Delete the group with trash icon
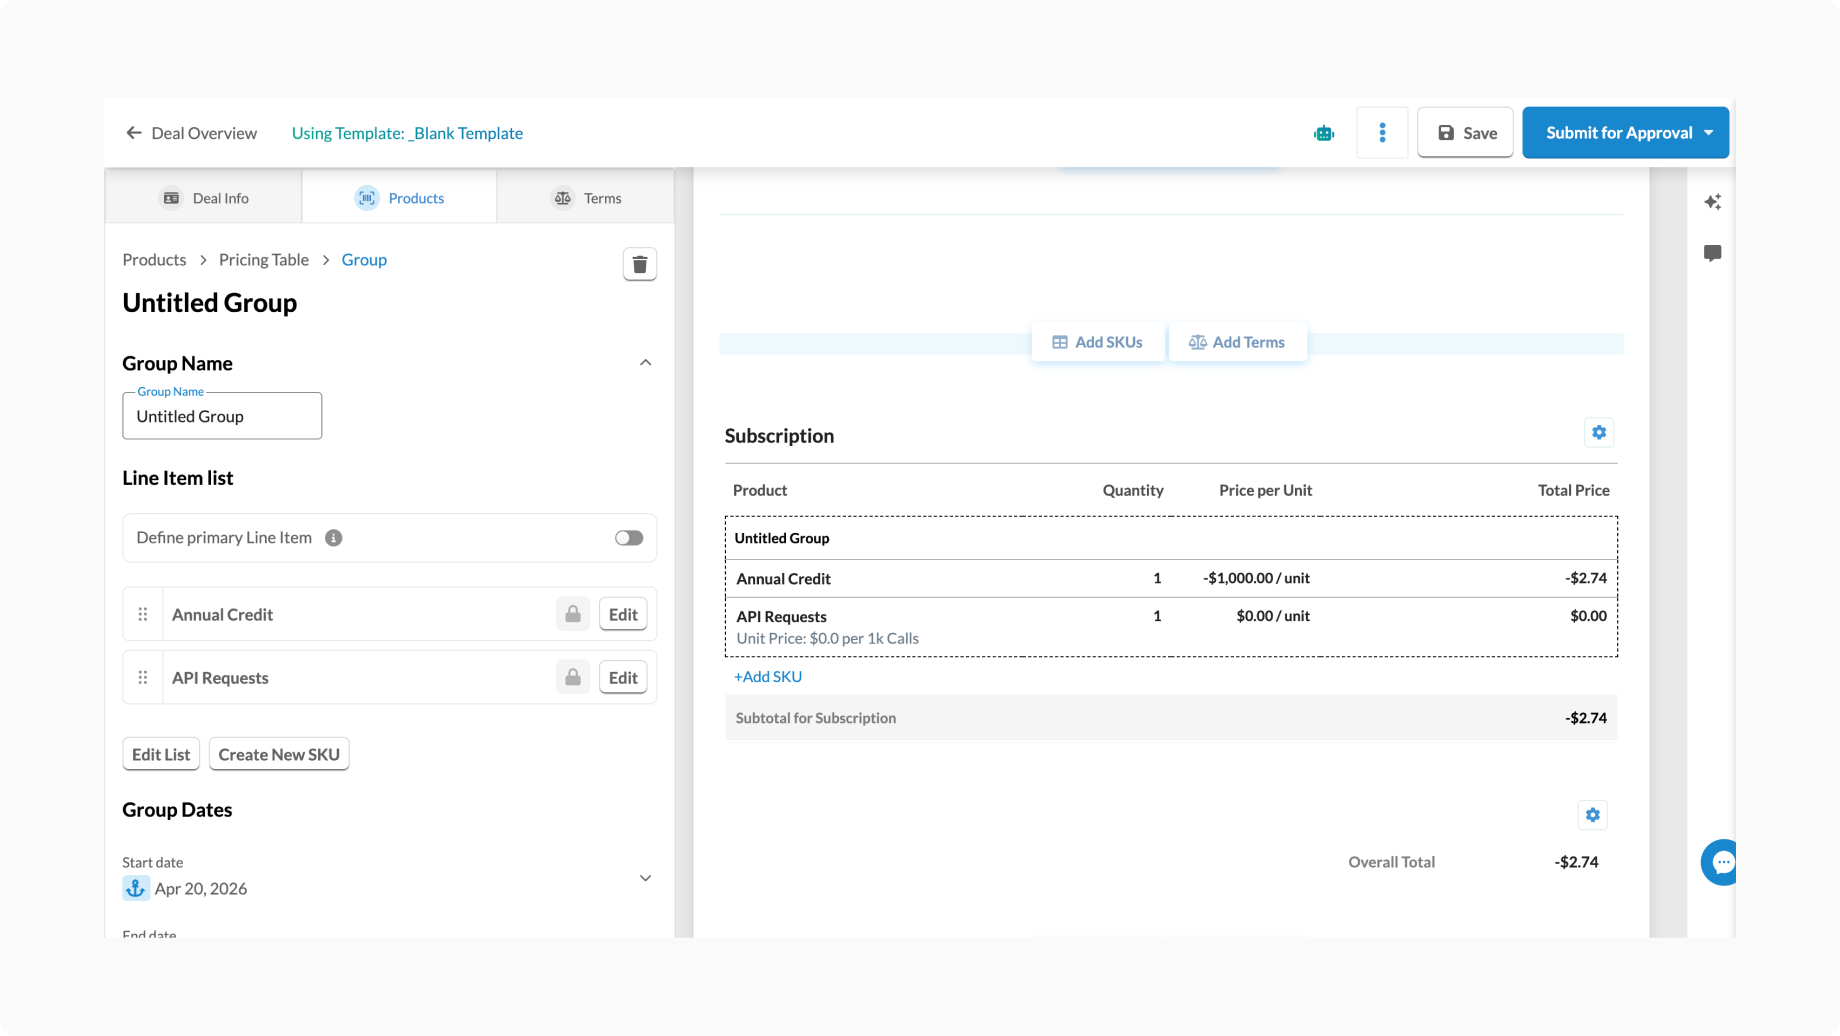Viewport: 1840px width, 1036px height. pyautogui.click(x=640, y=265)
